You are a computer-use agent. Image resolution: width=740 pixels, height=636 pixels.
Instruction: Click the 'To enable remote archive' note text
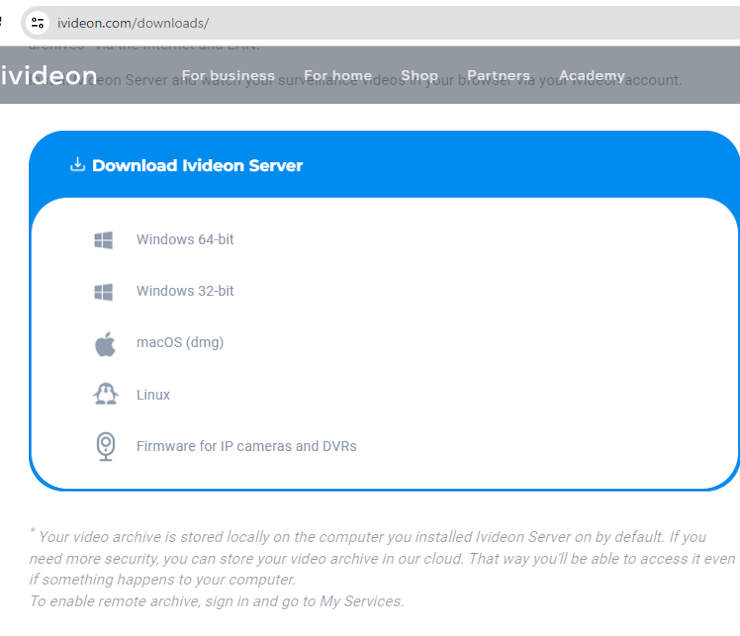[217, 601]
